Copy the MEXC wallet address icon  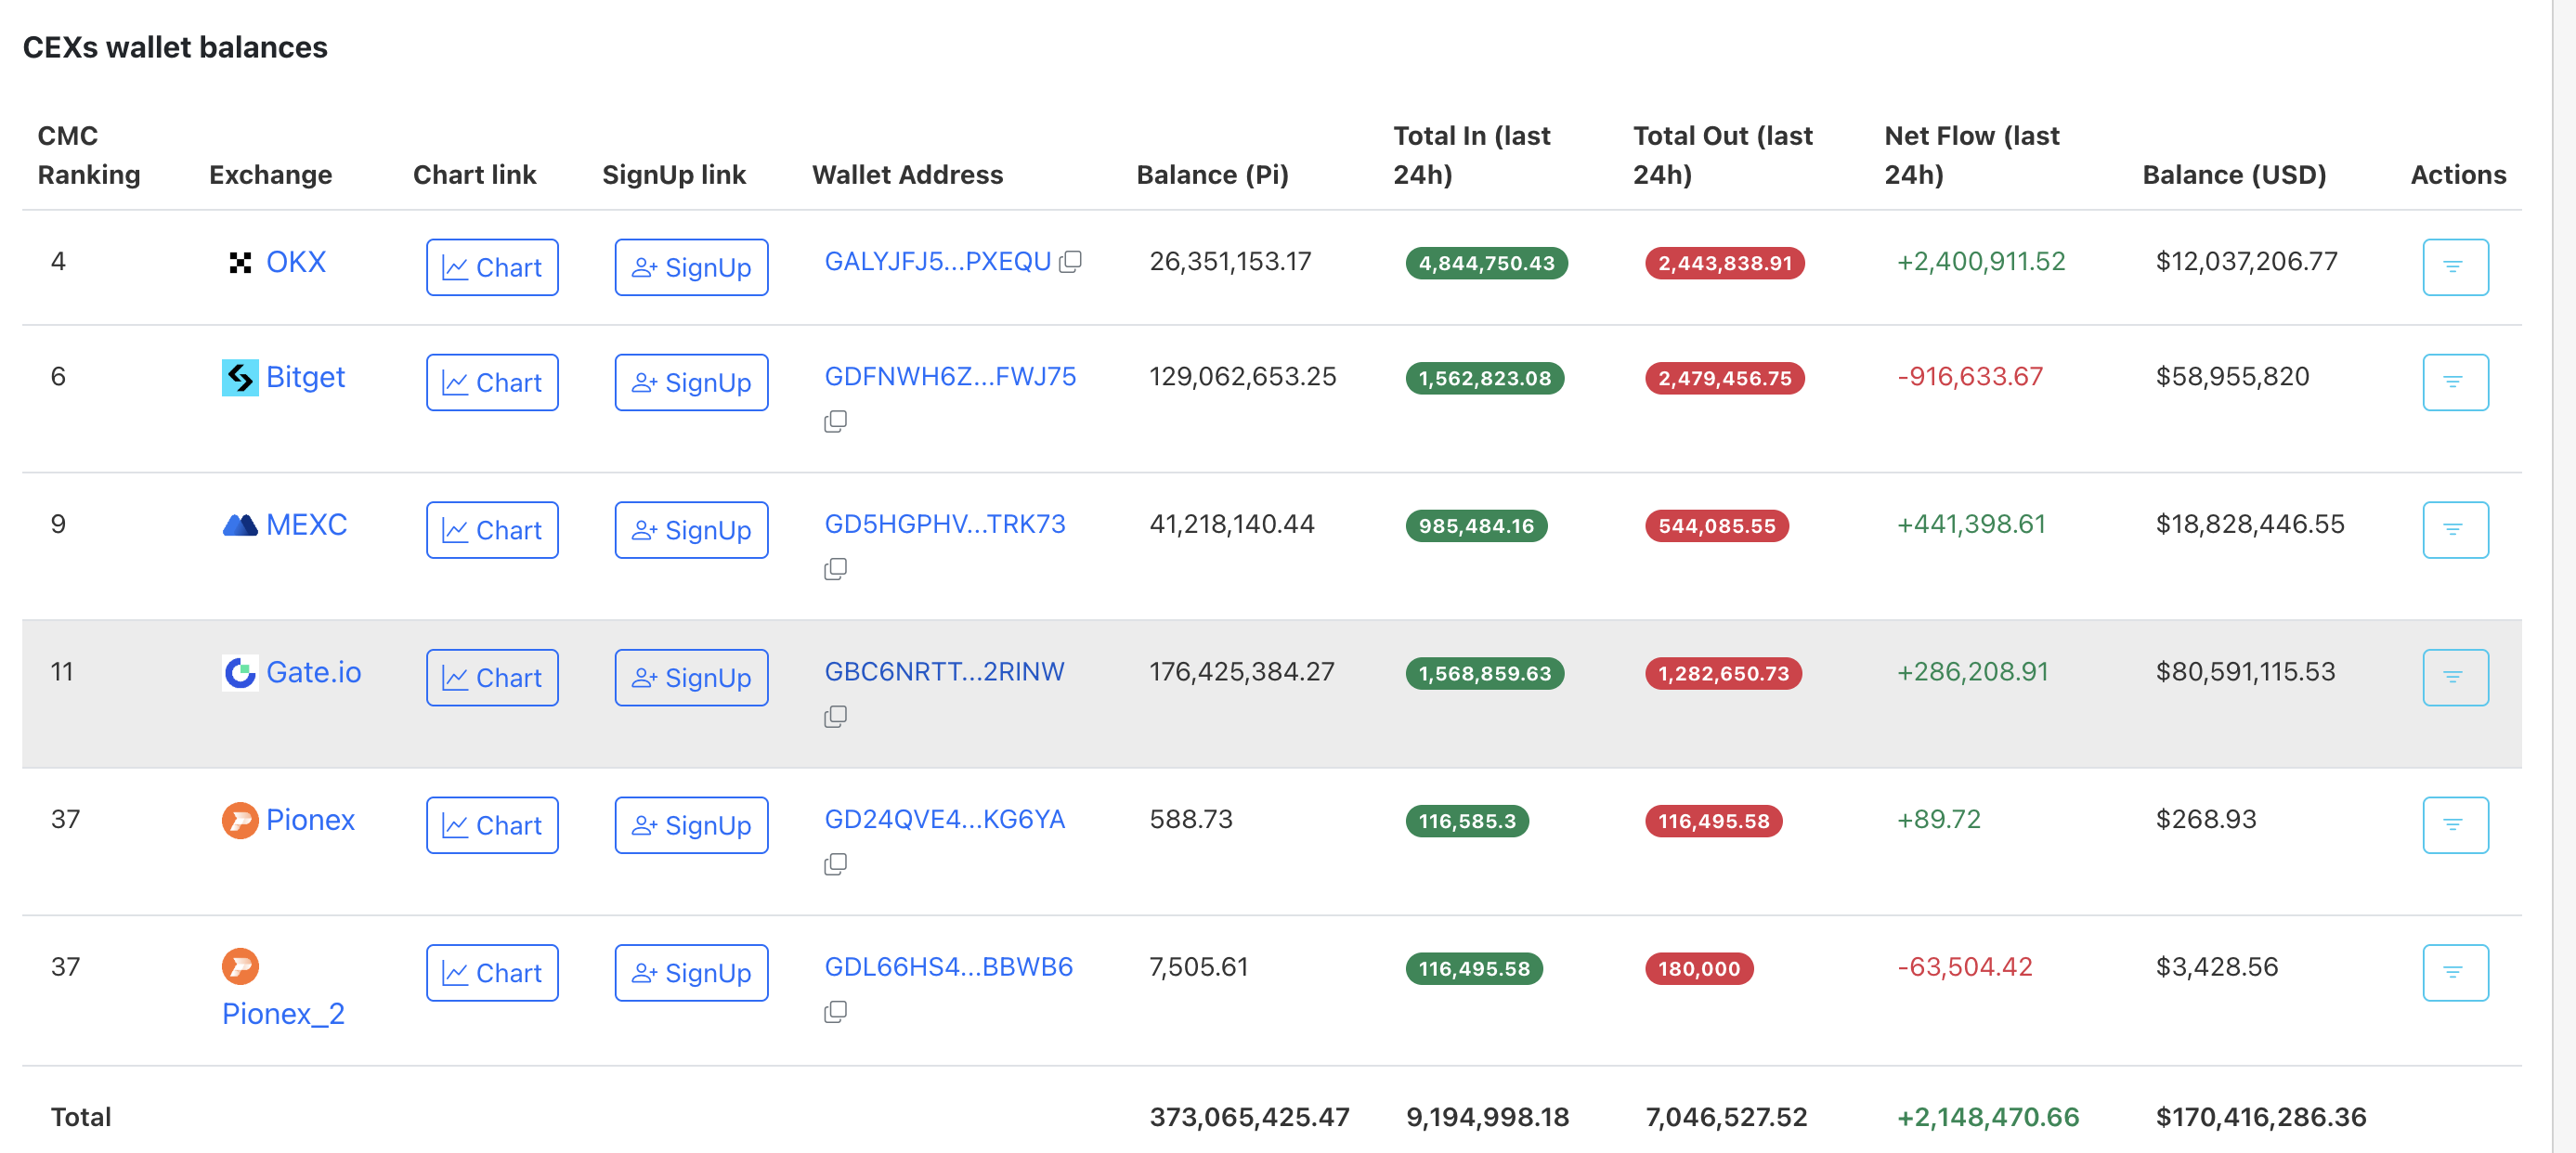835,569
